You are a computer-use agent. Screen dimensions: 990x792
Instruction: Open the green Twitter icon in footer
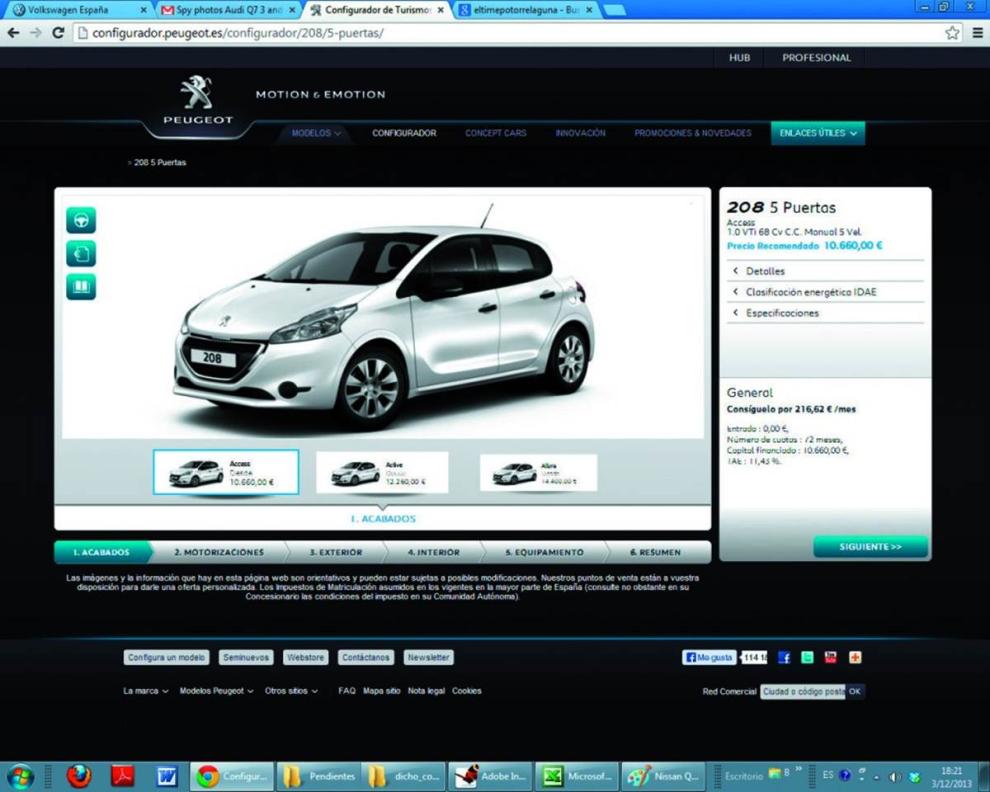[x=808, y=657]
